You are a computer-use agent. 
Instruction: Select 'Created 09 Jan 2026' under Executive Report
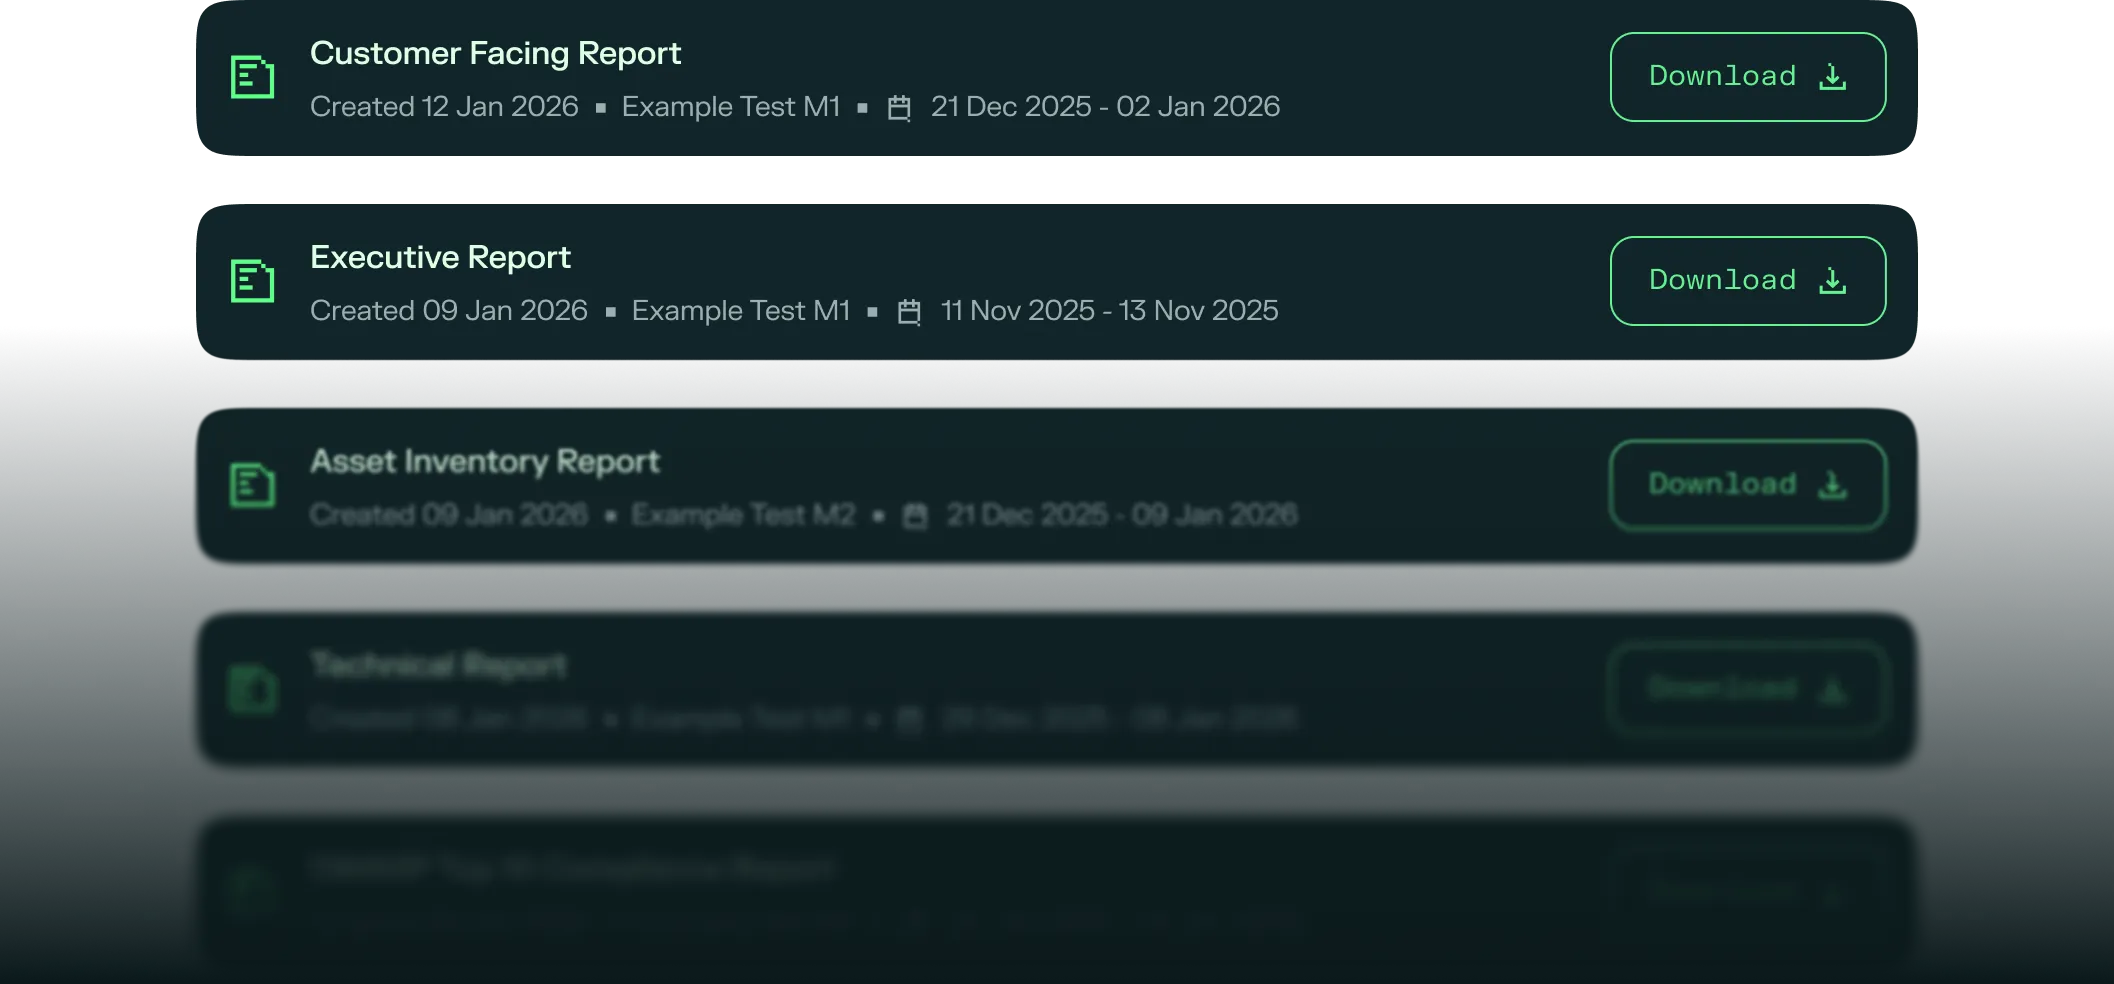pyautogui.click(x=449, y=310)
